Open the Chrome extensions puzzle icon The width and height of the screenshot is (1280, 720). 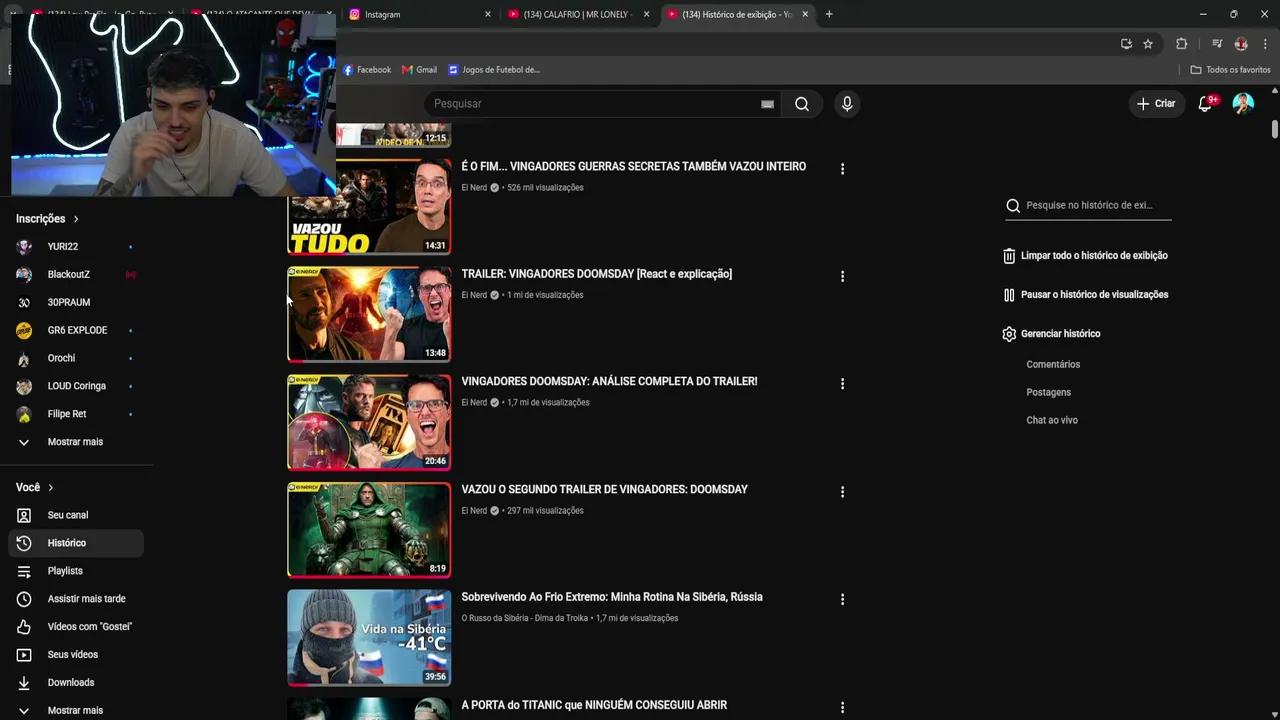click(1182, 44)
